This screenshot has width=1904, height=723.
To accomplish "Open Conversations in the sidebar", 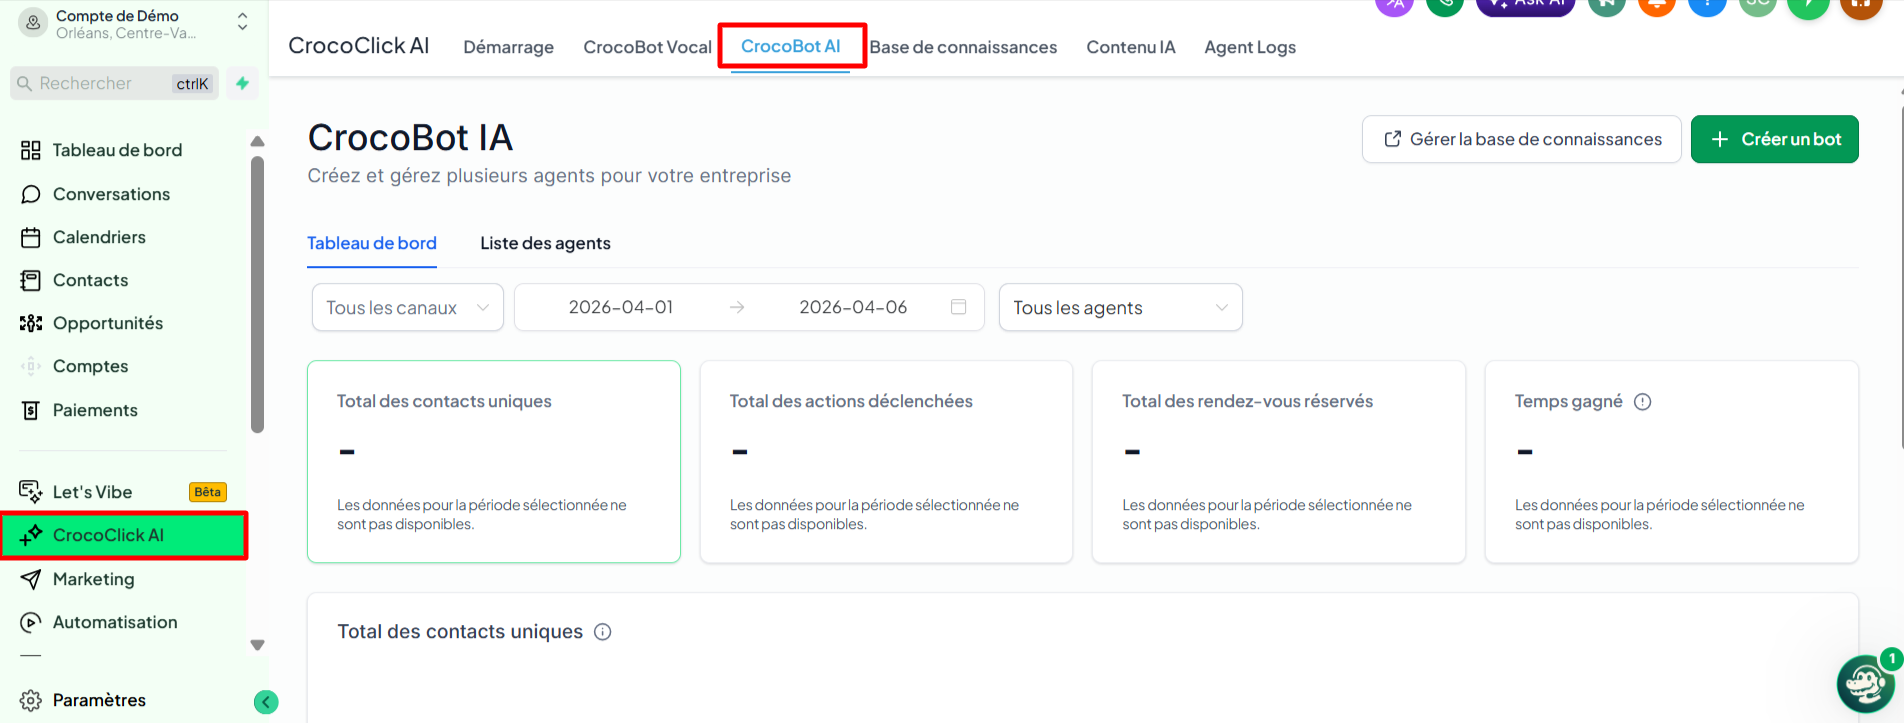I will 111,194.
